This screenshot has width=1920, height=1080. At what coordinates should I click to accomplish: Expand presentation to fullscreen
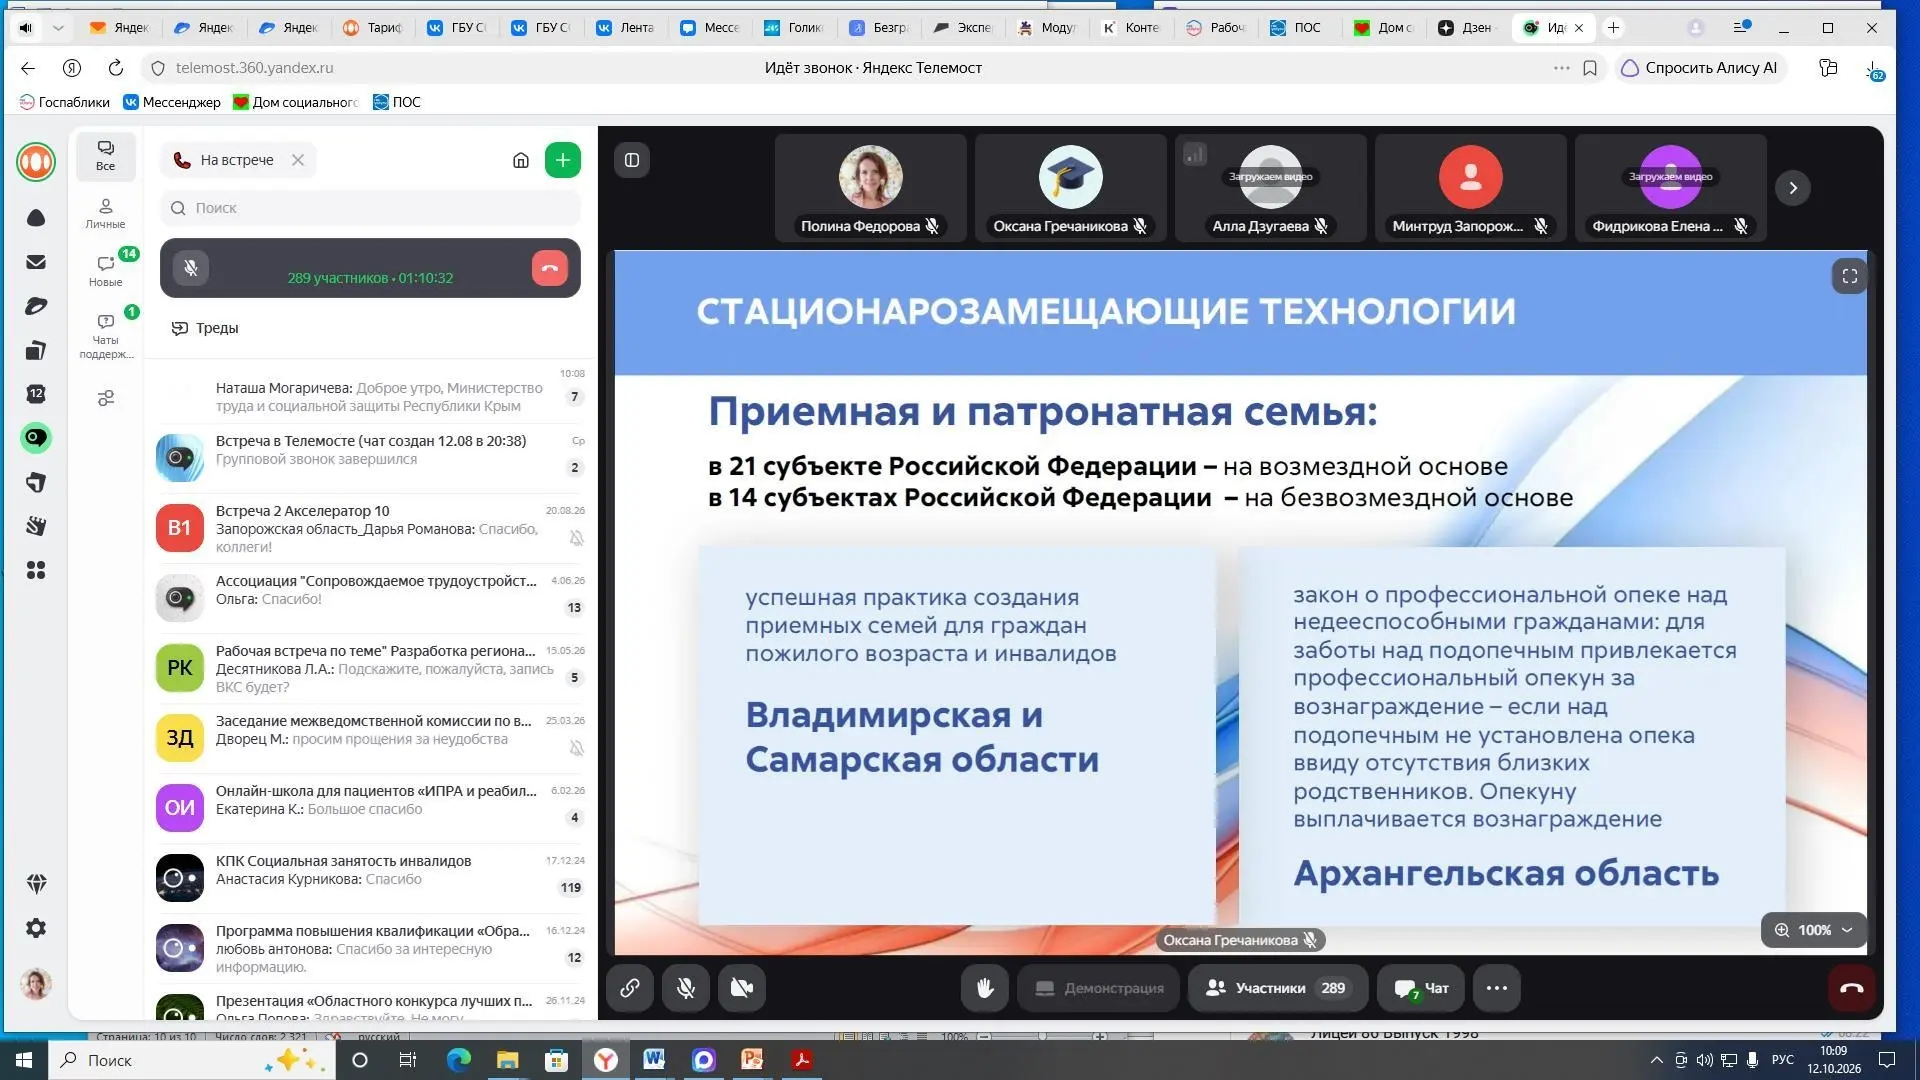point(1850,276)
